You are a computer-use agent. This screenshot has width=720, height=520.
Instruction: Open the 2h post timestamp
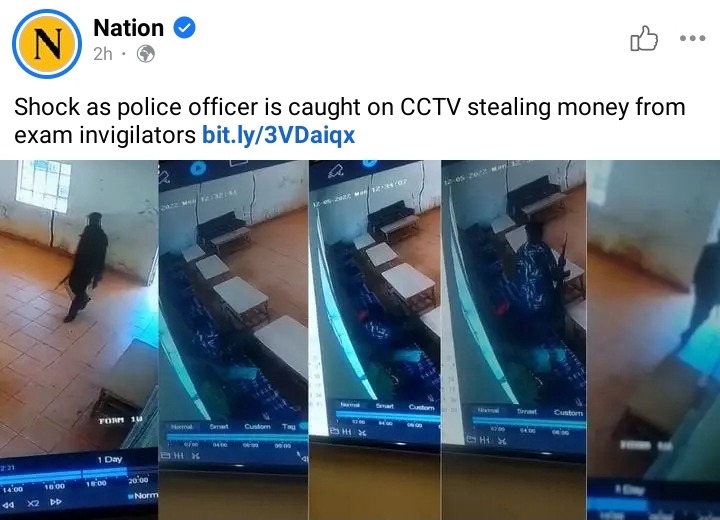pos(103,54)
